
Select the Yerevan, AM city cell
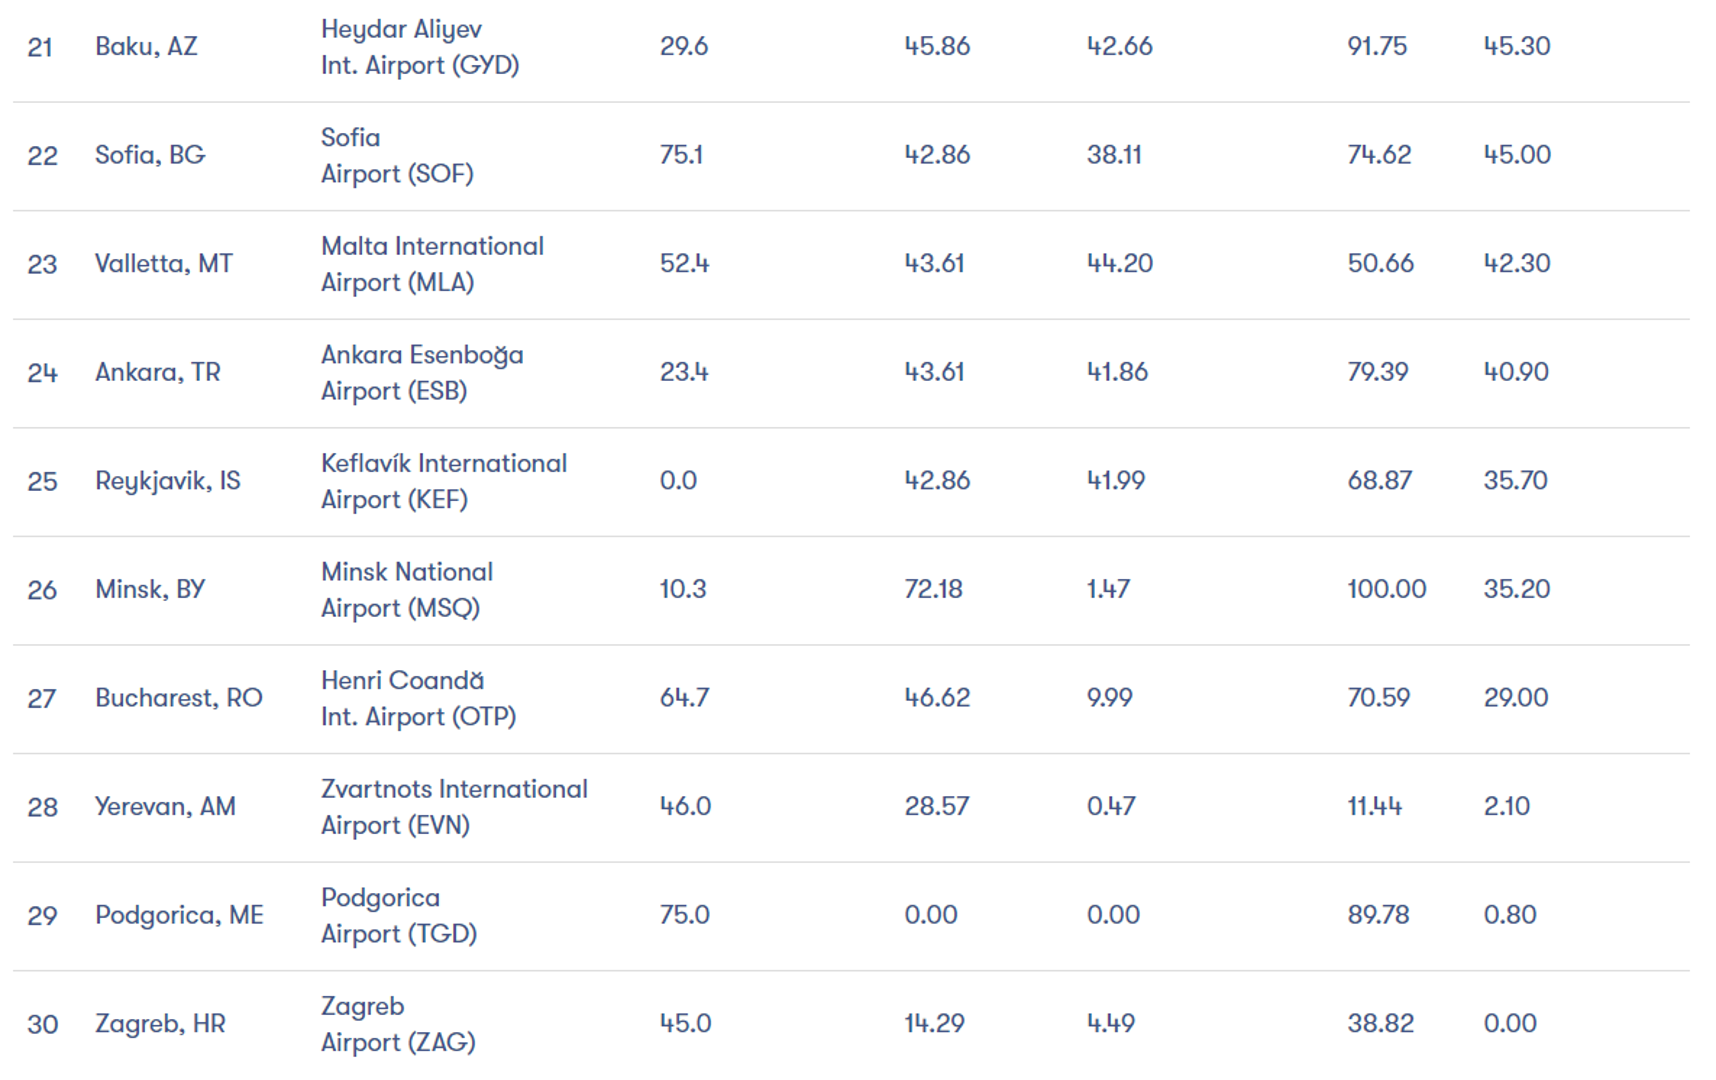pos(165,807)
